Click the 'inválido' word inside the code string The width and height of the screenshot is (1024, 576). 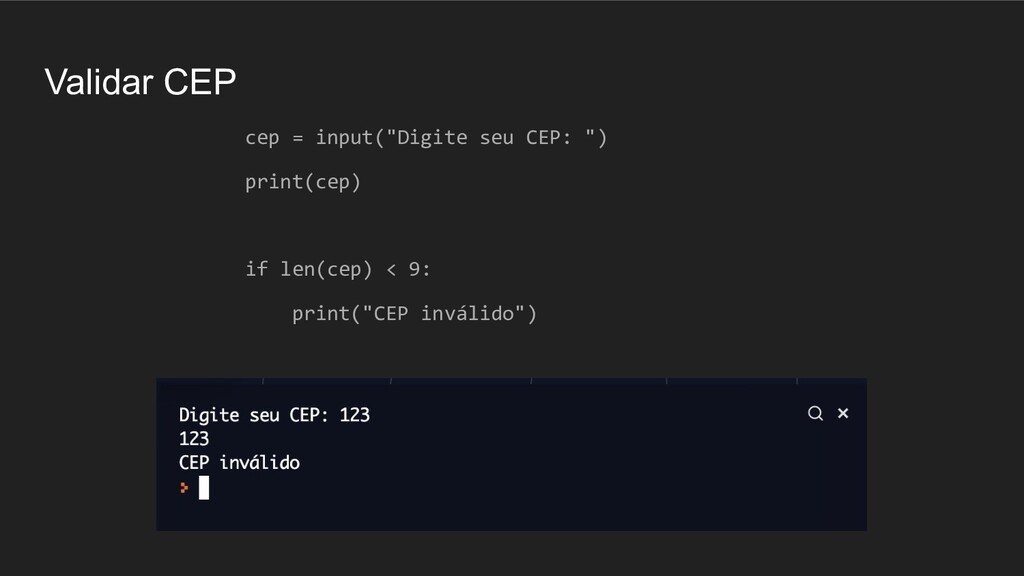467,313
